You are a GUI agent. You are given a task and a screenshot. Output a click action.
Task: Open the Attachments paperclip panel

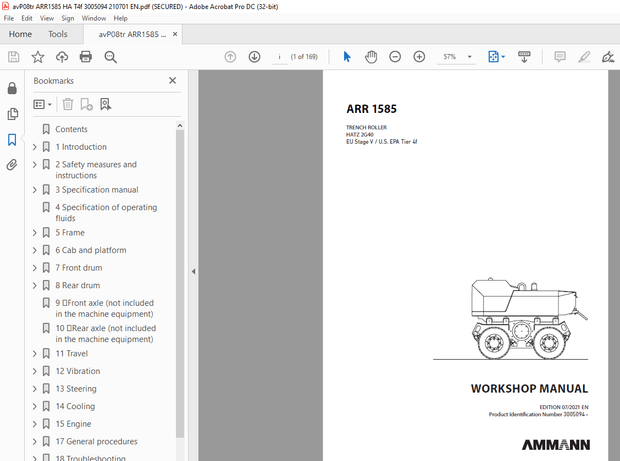coord(12,165)
